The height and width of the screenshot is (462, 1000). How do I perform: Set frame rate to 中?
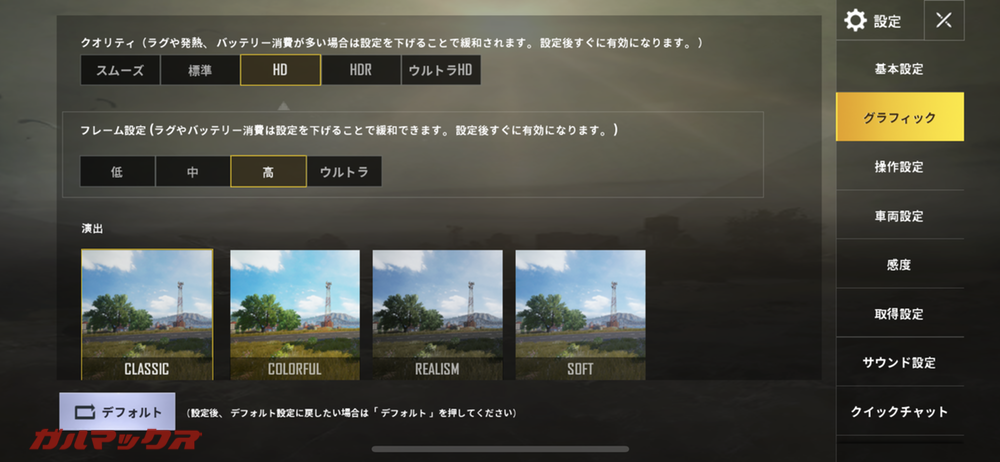(193, 172)
